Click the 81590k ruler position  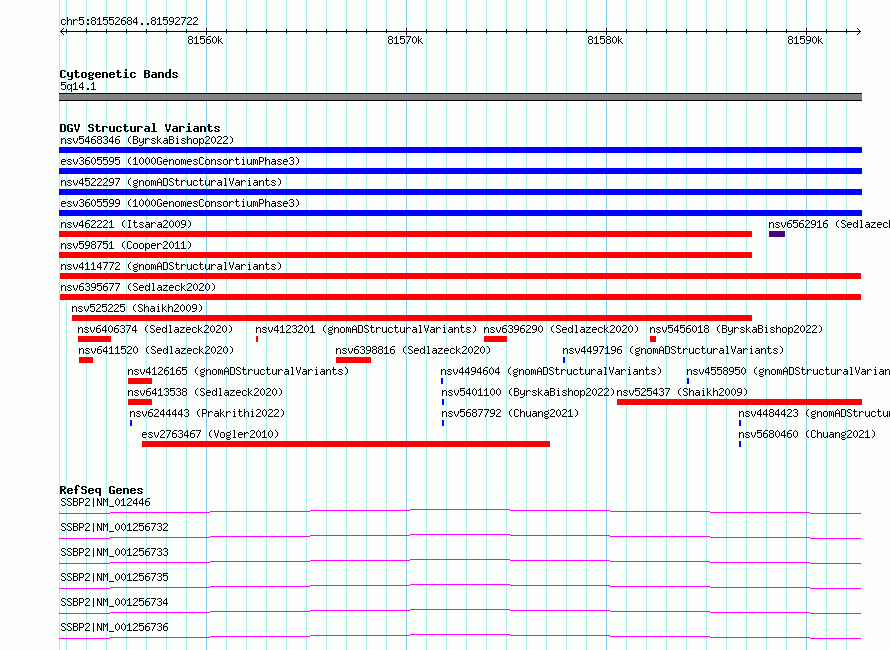point(805,40)
